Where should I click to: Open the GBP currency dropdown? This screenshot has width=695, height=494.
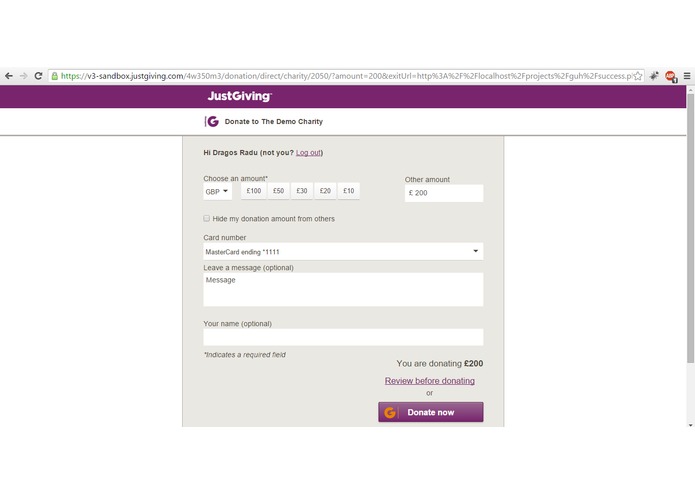click(x=217, y=191)
